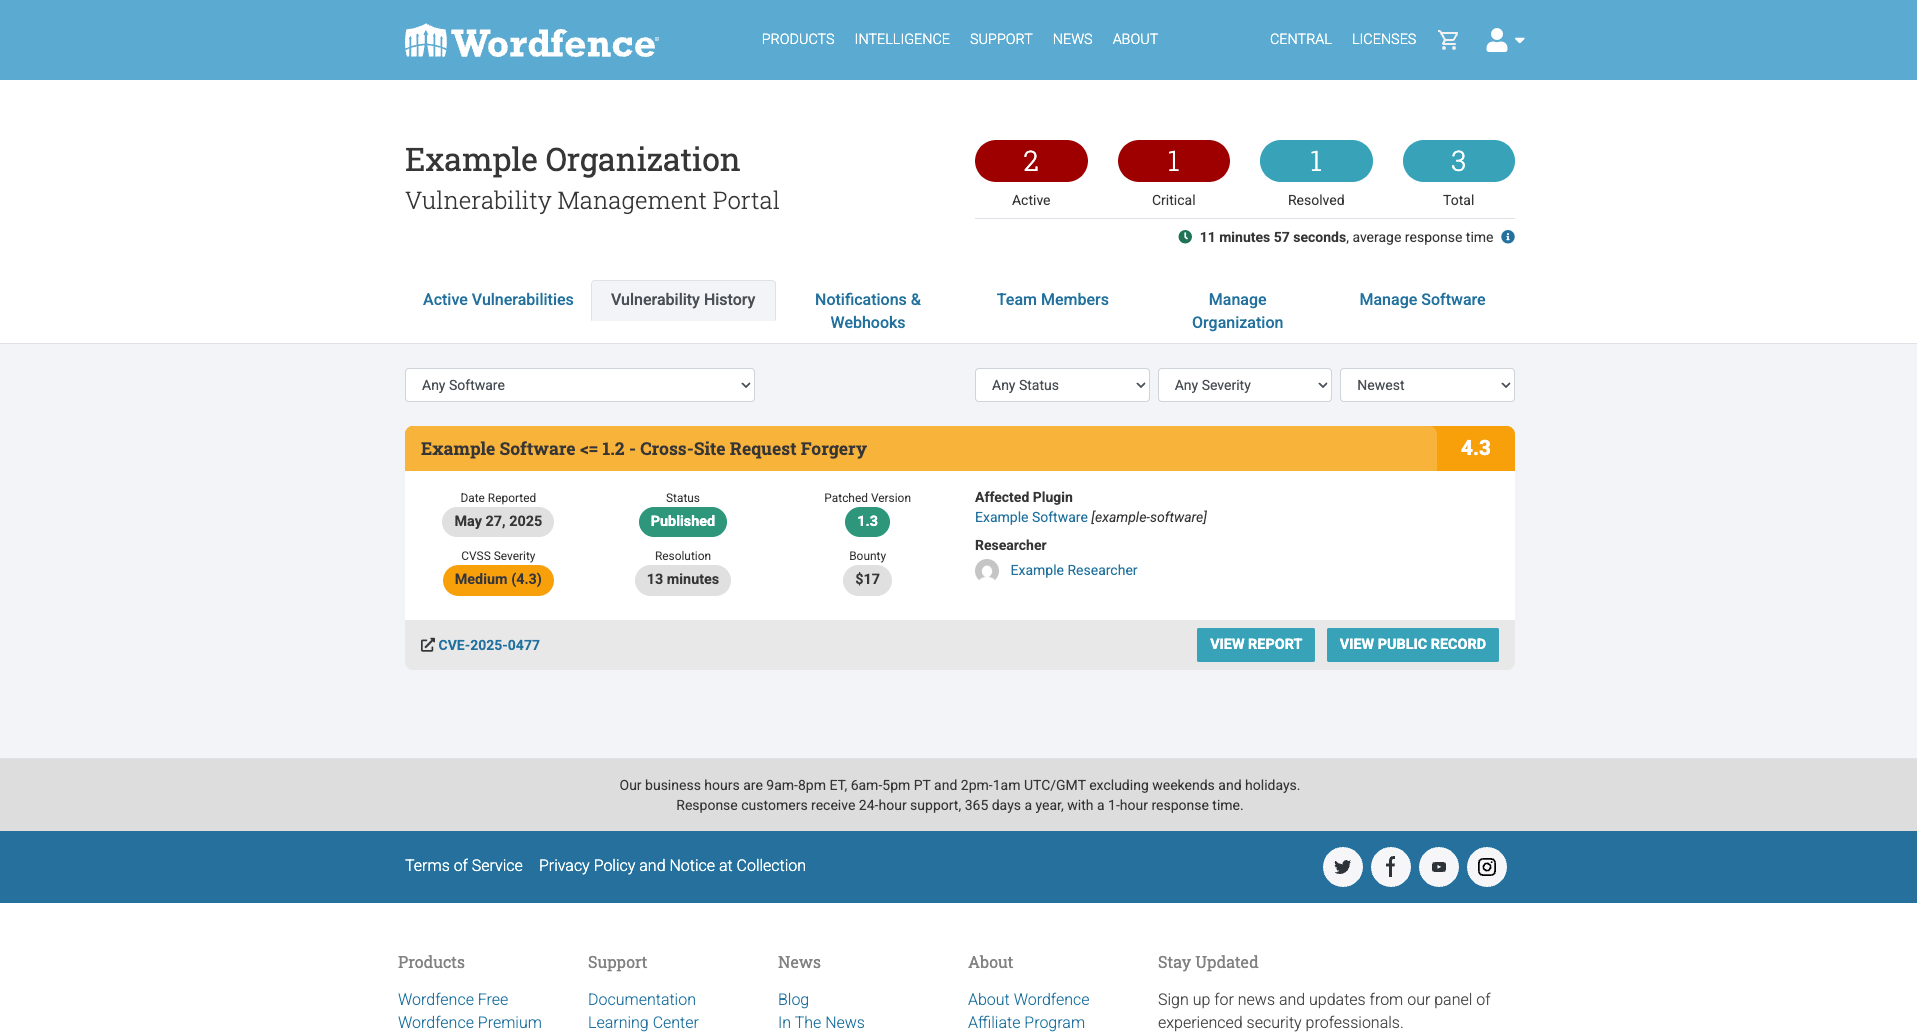Open the user account menu
Viewport: 1917px width, 1035px height.
point(1504,40)
